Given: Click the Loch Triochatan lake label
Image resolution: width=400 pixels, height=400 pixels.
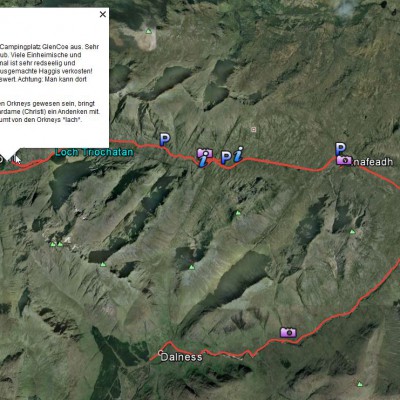Looking at the screenshot, I should (x=94, y=152).
